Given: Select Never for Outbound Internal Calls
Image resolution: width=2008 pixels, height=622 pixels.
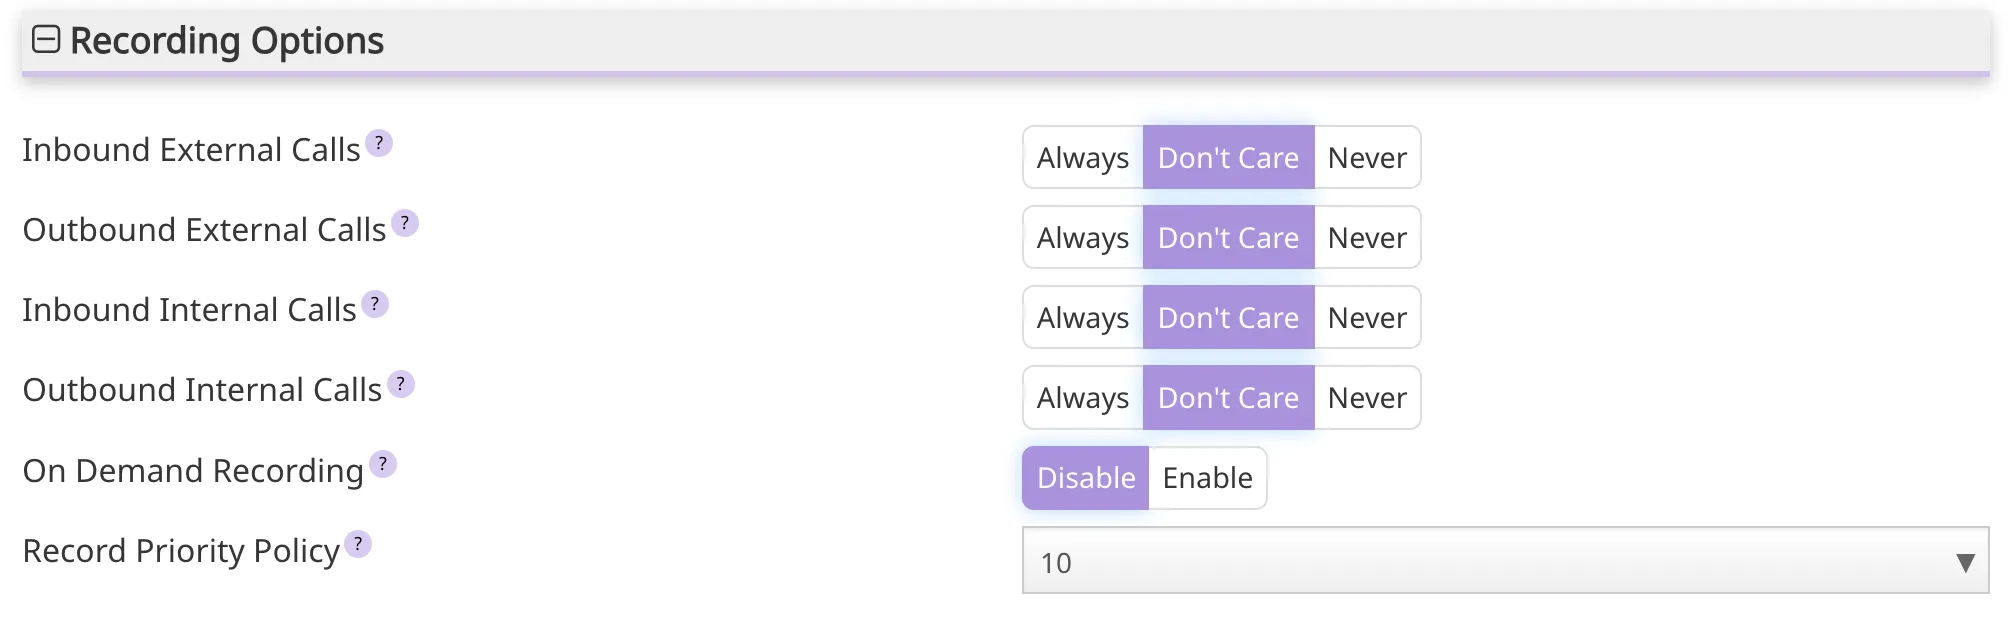Looking at the screenshot, I should pos(1367,397).
